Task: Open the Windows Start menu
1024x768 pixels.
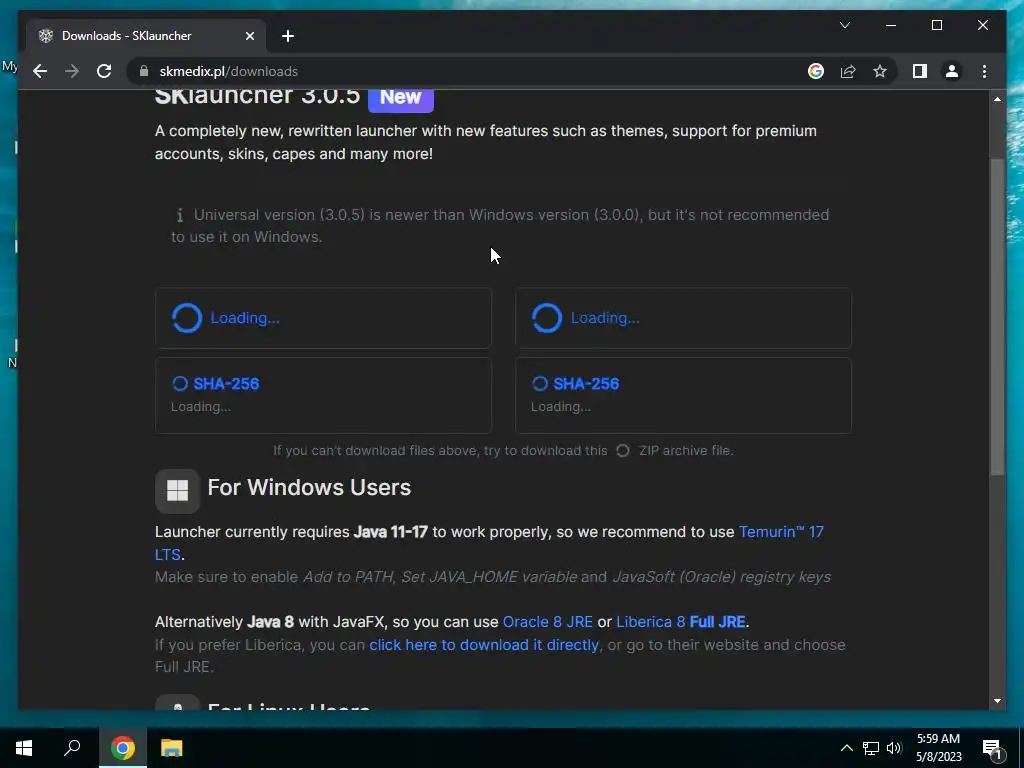Action: point(24,748)
